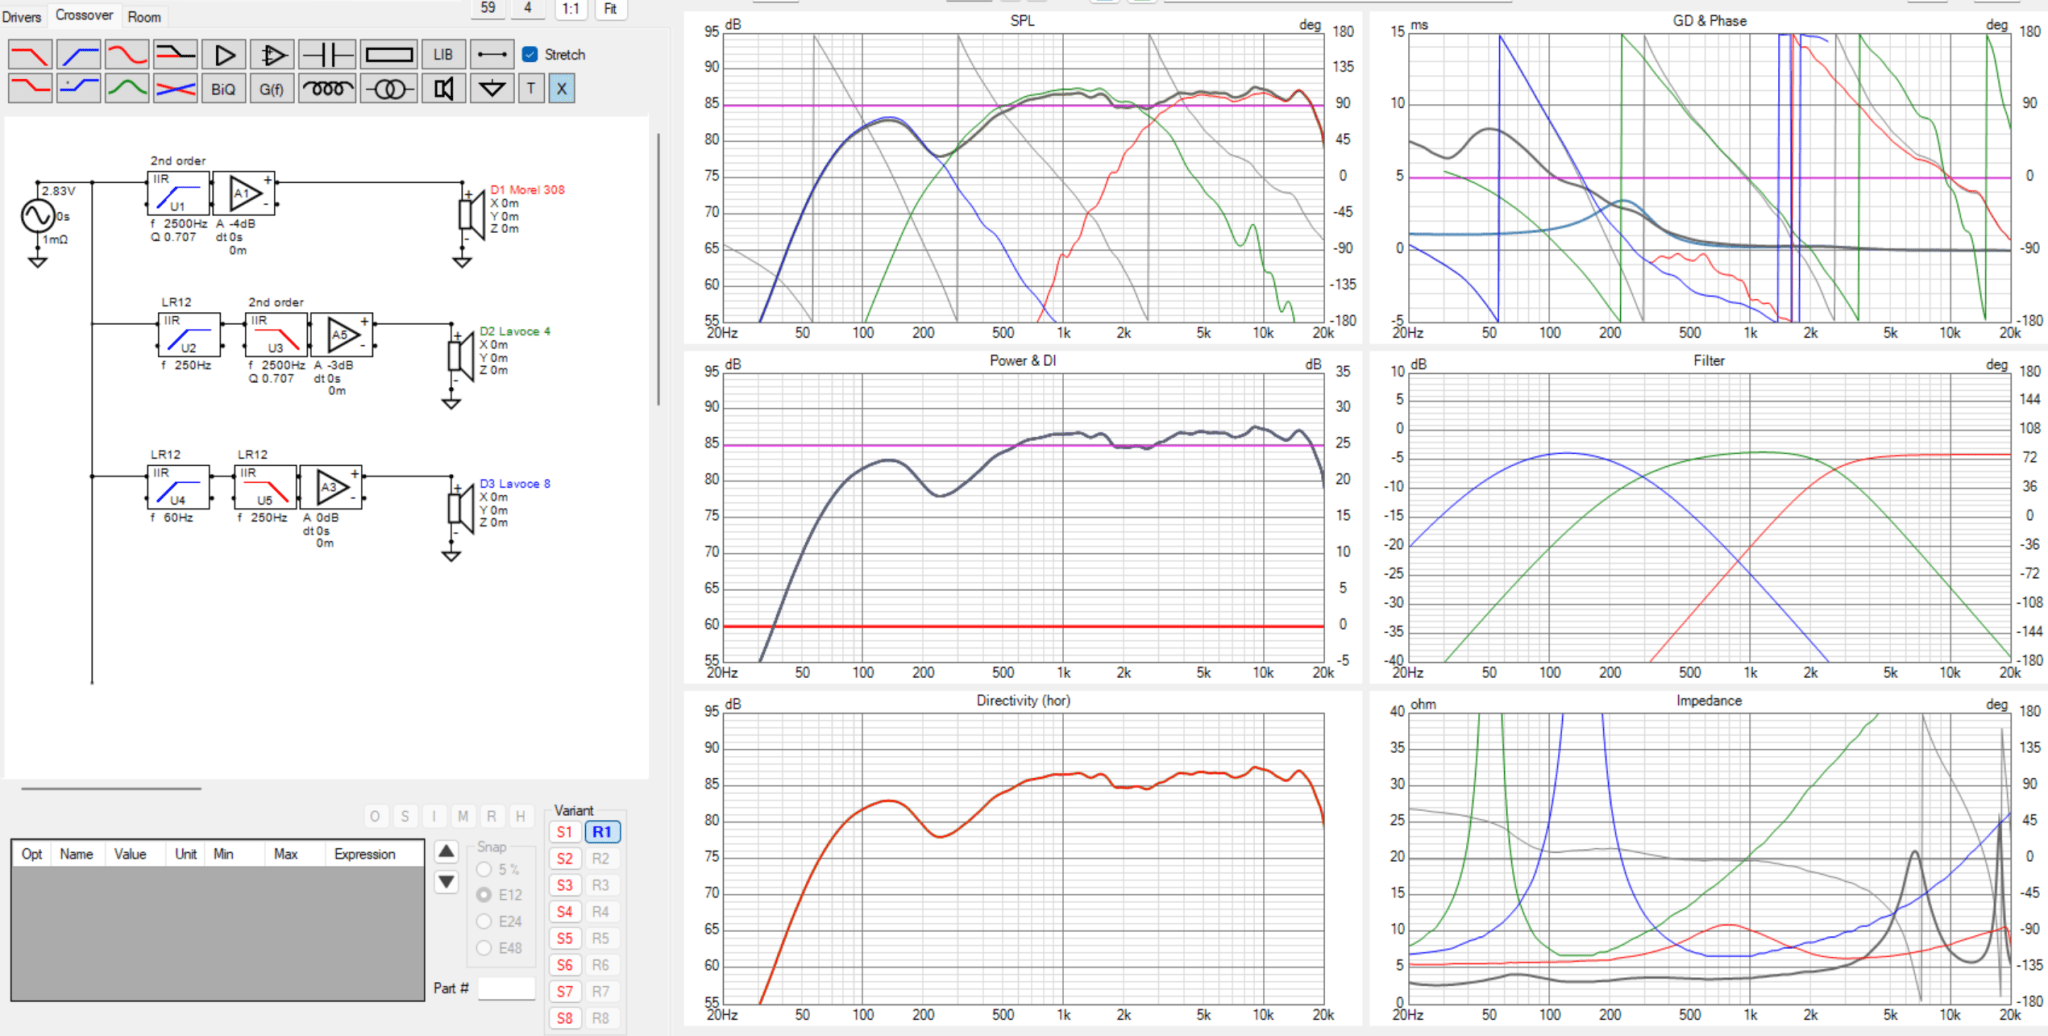Add a blue high-shelf filter block
Image resolution: width=2048 pixels, height=1036 pixels.
click(x=79, y=88)
